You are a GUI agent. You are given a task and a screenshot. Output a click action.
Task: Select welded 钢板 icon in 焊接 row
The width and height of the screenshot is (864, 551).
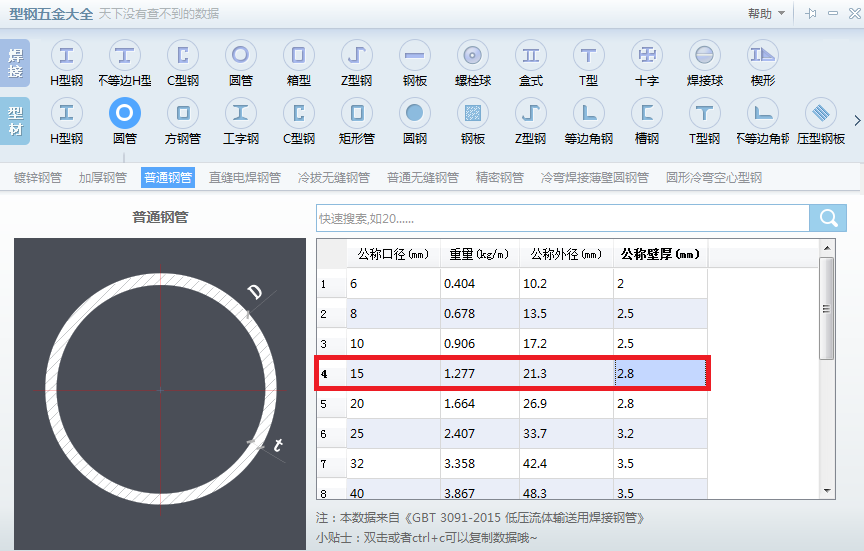pos(415,56)
